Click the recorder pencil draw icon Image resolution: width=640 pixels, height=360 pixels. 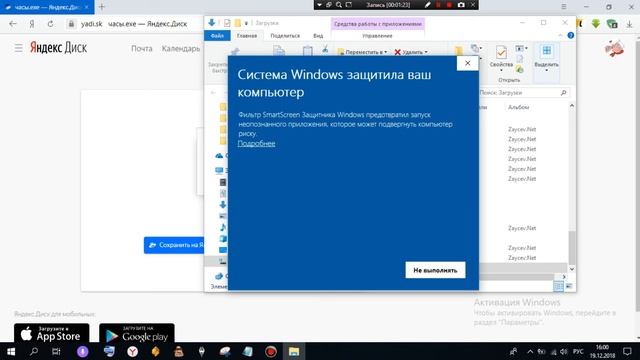tap(427, 5)
